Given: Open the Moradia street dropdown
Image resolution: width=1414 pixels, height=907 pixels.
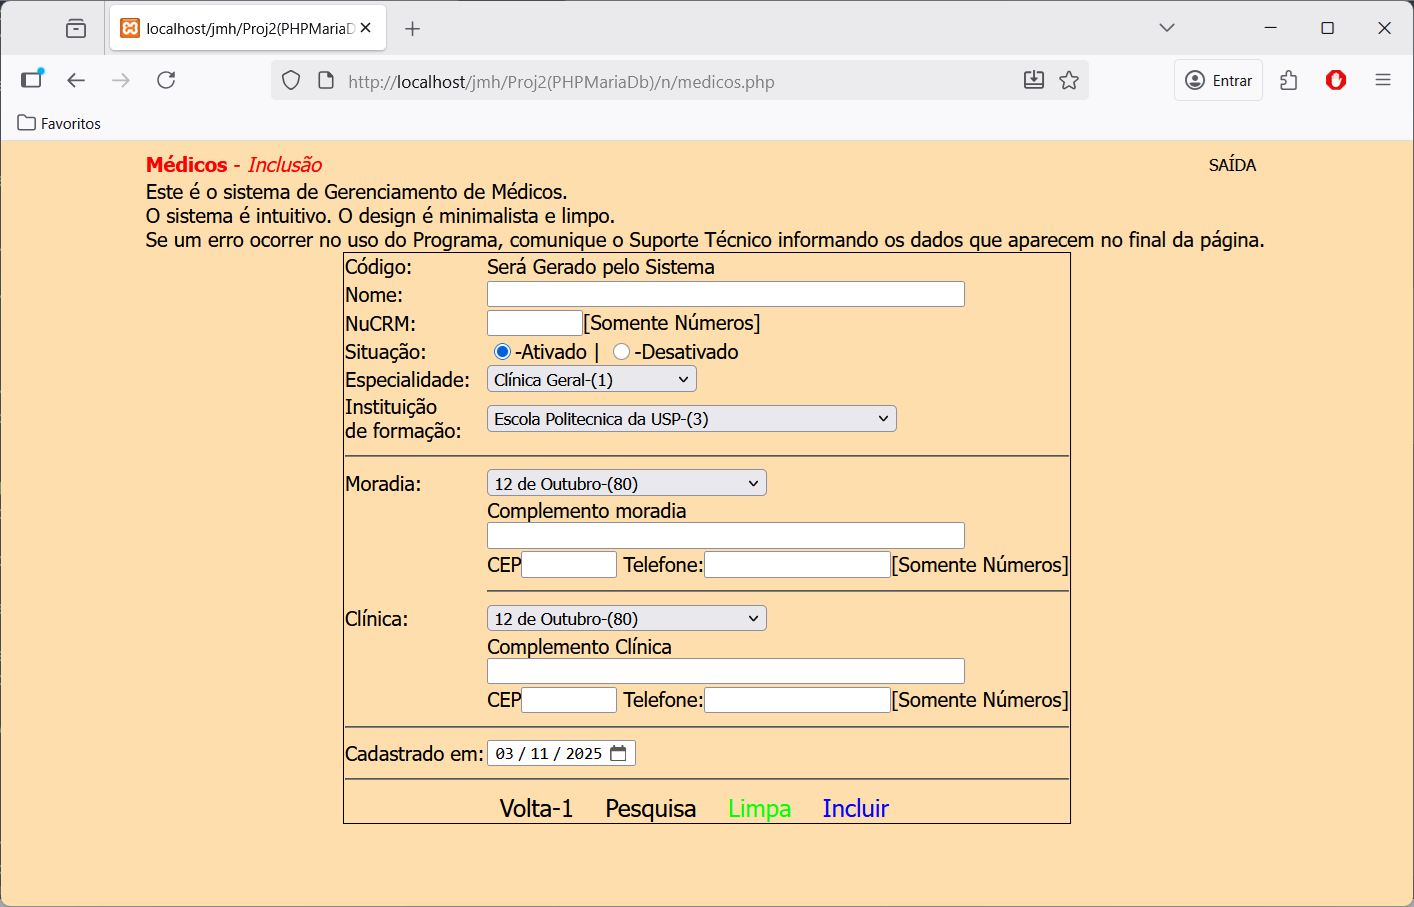Looking at the screenshot, I should click(627, 483).
